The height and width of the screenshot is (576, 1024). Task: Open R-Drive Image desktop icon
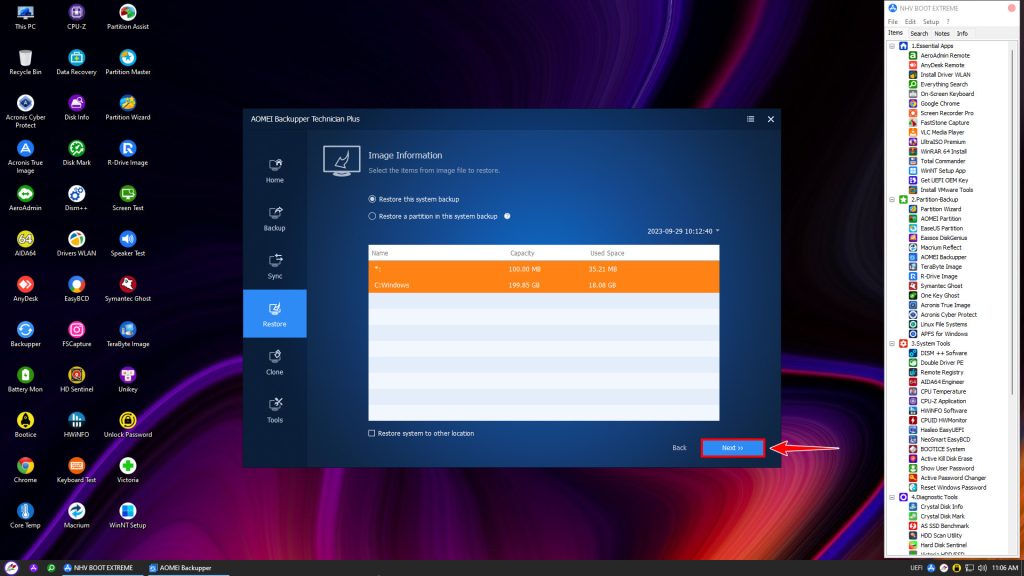pyautogui.click(x=128, y=153)
